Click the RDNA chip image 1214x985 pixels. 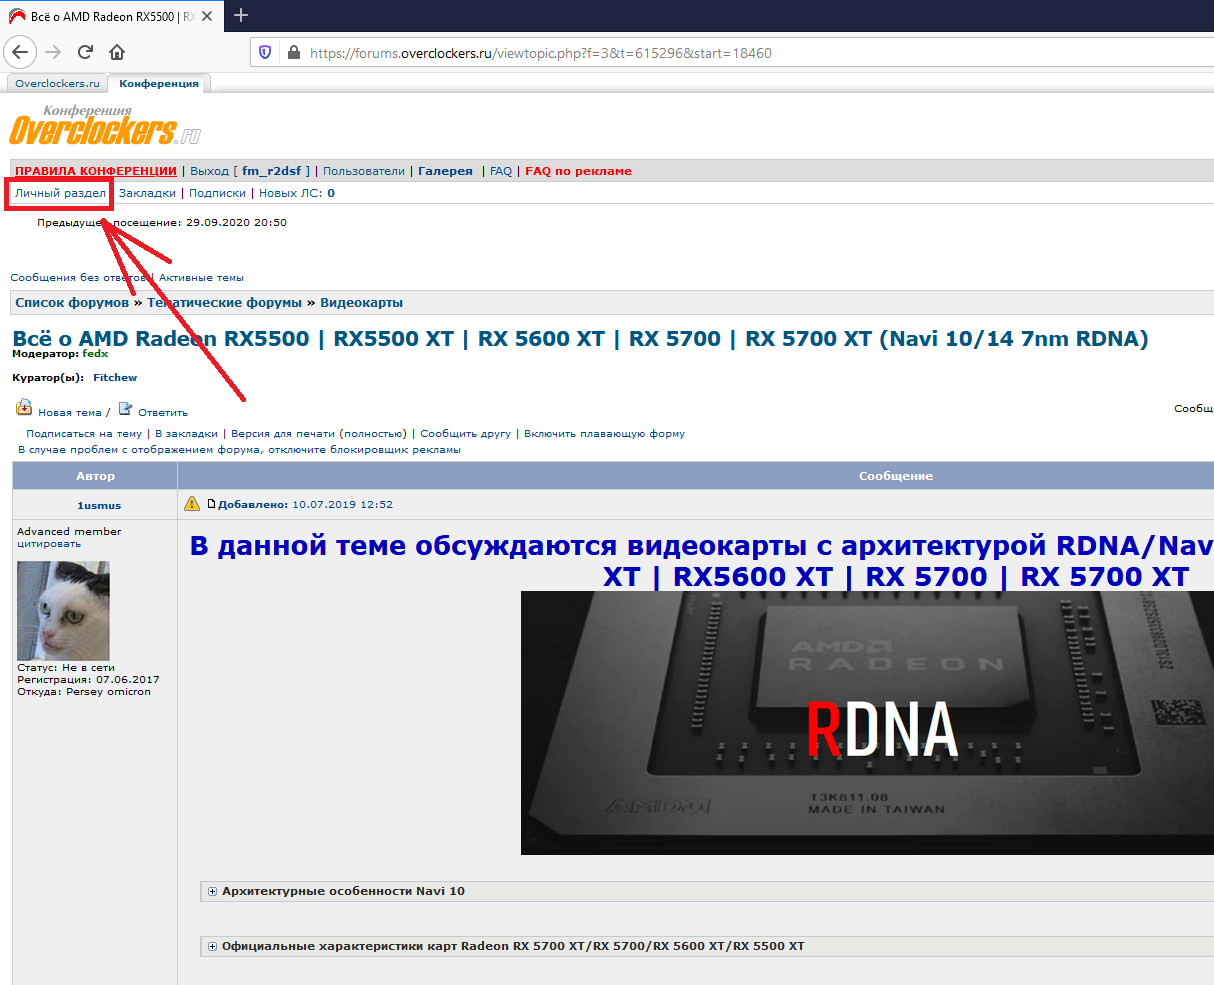[x=867, y=722]
